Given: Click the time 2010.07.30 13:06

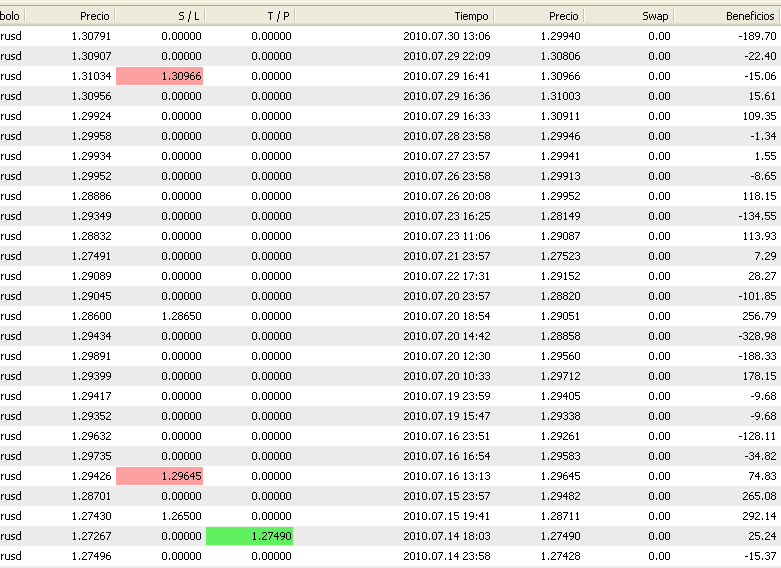Looking at the screenshot, I should pyautogui.click(x=447, y=36).
